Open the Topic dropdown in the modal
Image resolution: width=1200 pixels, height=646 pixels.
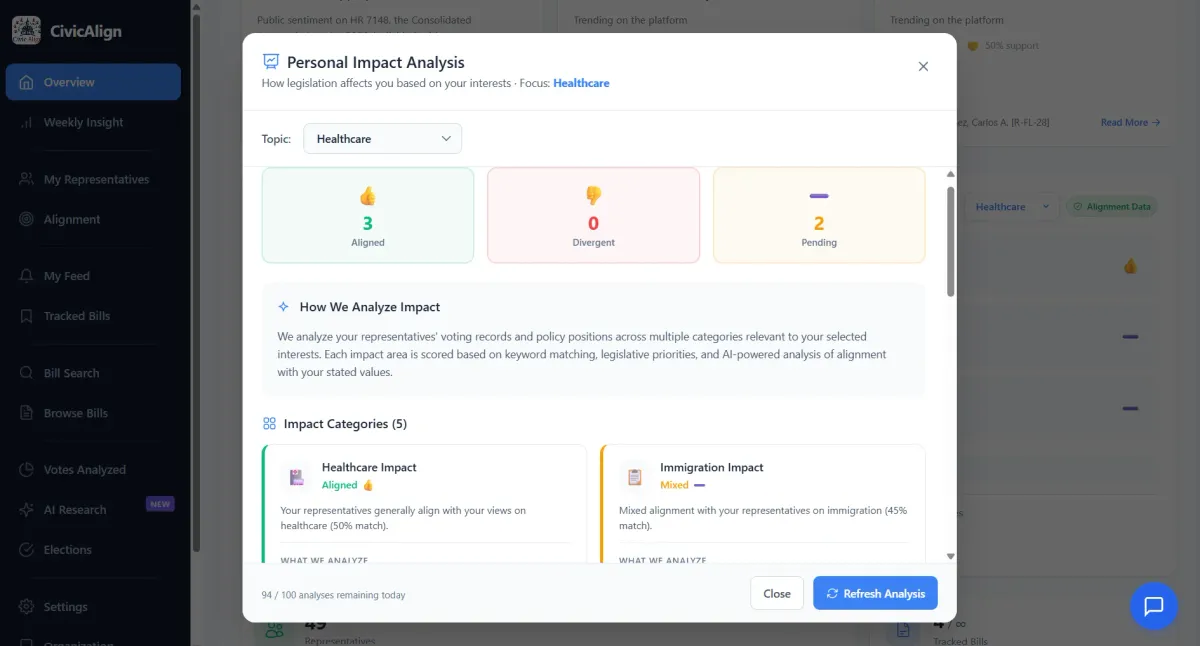(381, 138)
